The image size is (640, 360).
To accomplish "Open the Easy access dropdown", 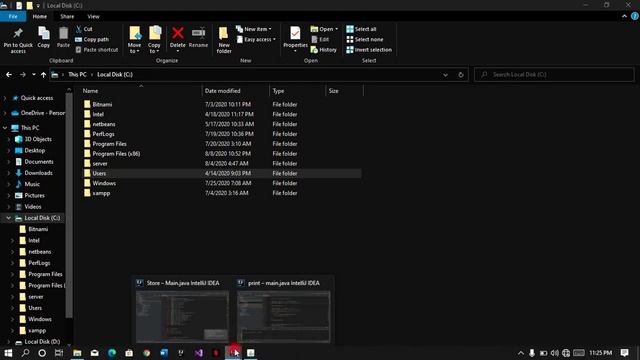I will pos(256,40).
